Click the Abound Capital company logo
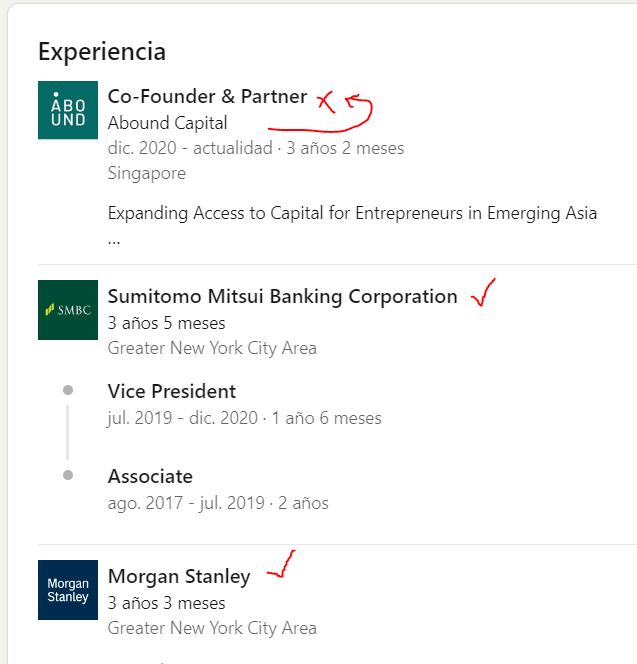The height and width of the screenshot is (664, 637). 68,110
